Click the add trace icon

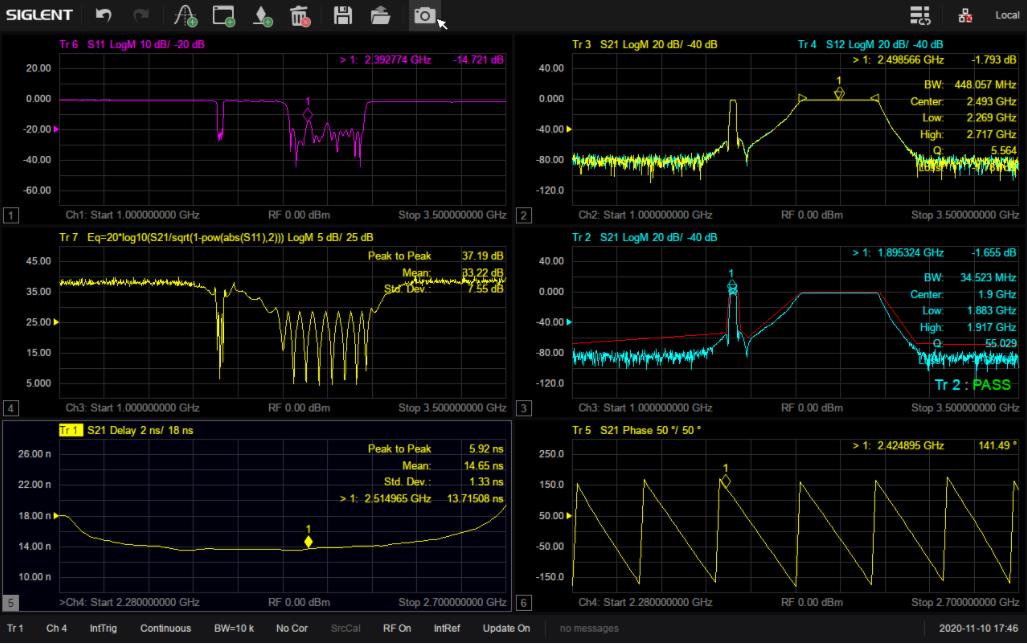coord(185,15)
